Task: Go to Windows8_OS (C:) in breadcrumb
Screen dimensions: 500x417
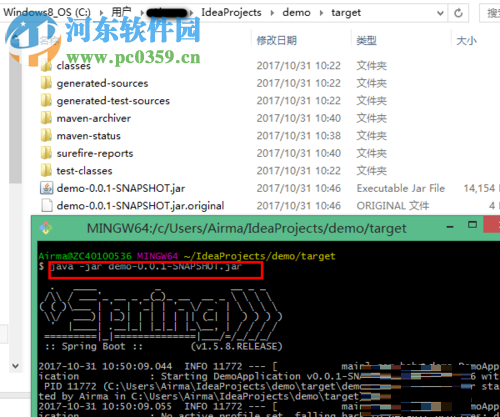Action: pos(47,13)
